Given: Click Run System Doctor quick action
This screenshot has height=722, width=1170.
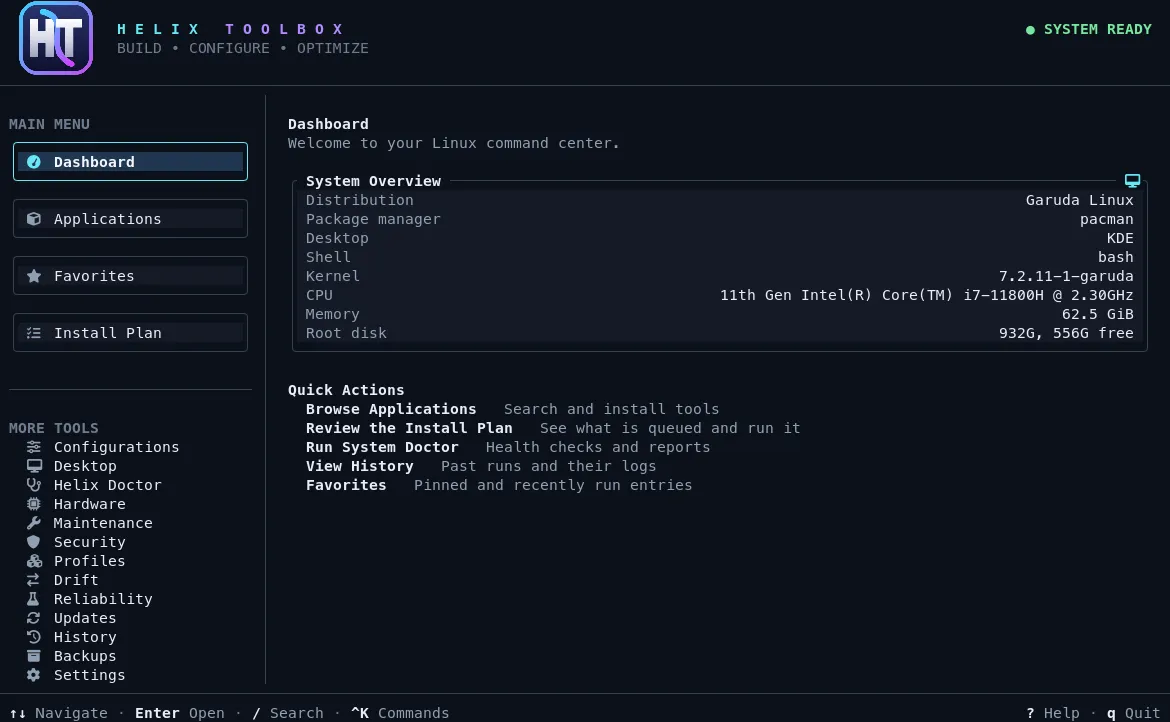Looking at the screenshot, I should click(382, 447).
